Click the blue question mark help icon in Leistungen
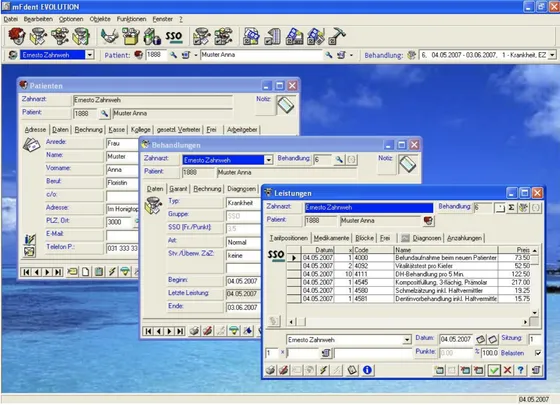This screenshot has height=405, width=560. [x=521, y=370]
